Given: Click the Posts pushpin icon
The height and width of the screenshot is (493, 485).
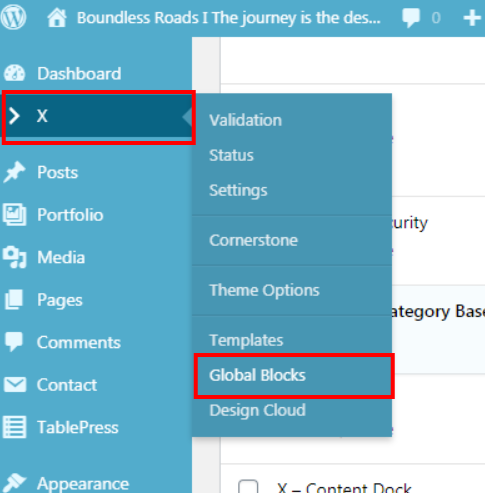Looking at the screenshot, I should pos(14,172).
